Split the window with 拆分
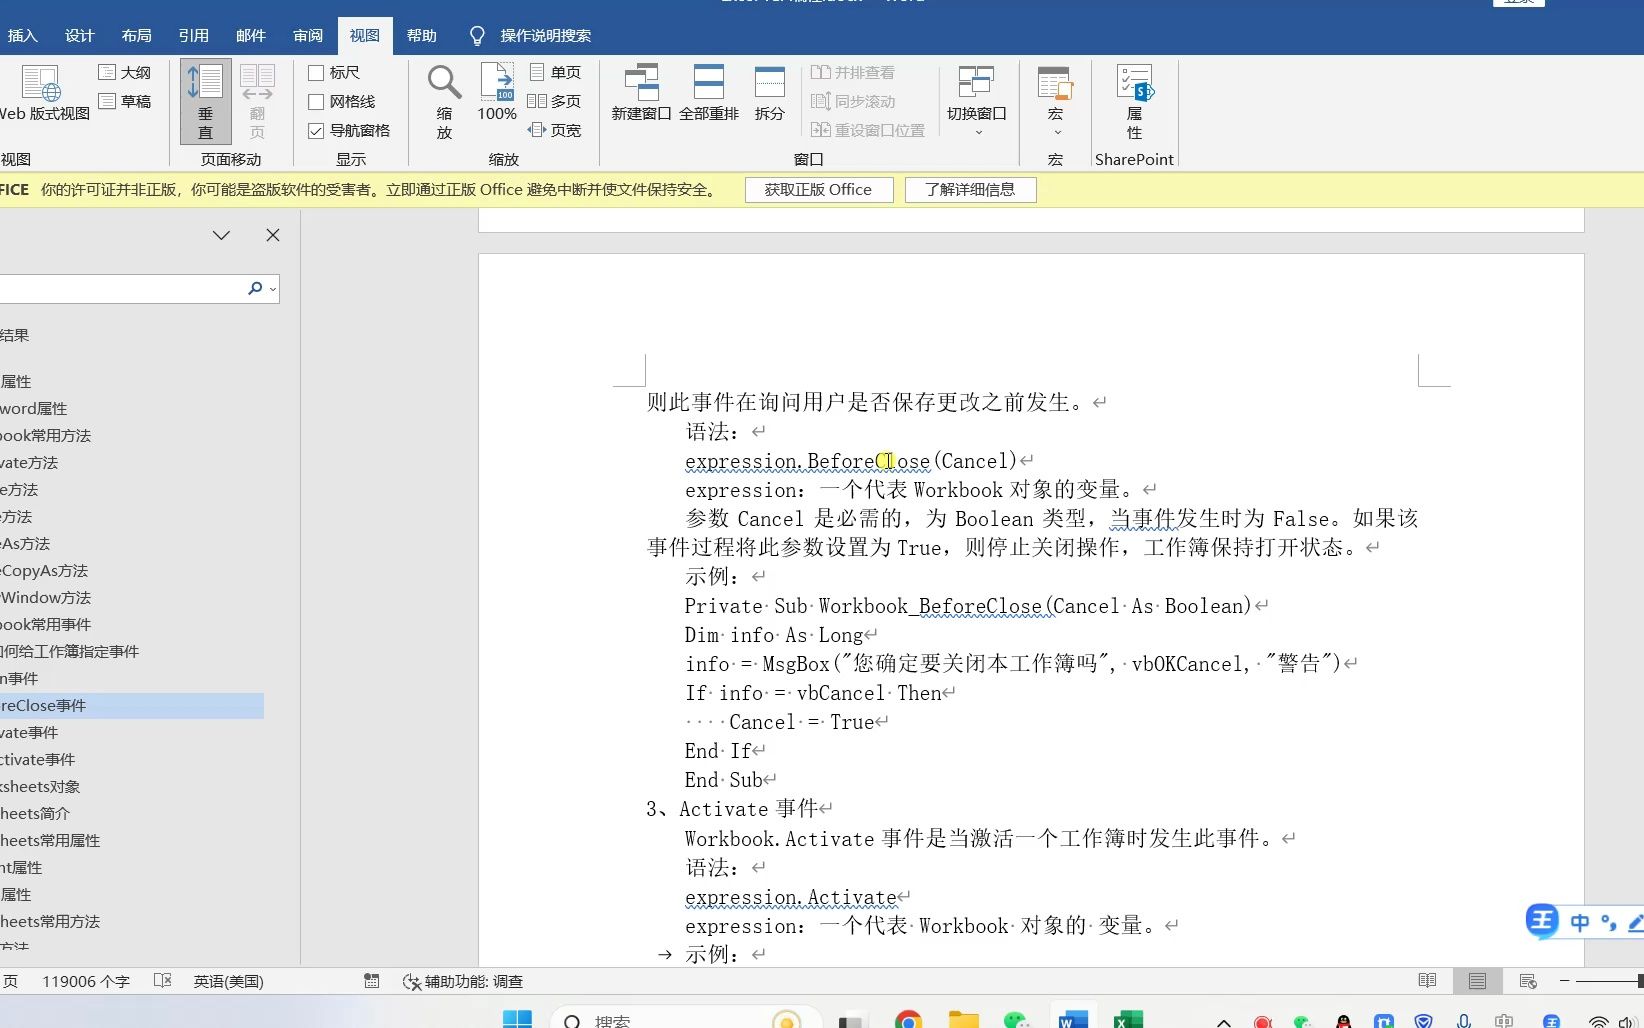1644x1028 pixels. (769, 95)
